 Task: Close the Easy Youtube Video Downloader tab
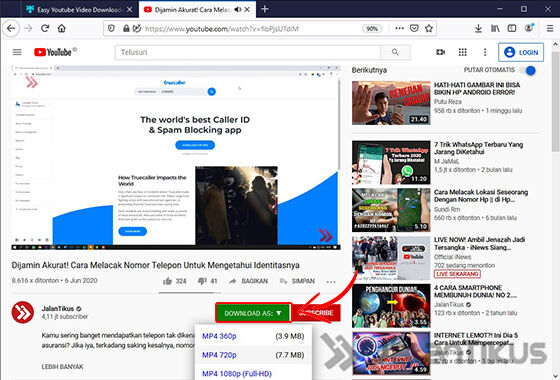[130, 10]
